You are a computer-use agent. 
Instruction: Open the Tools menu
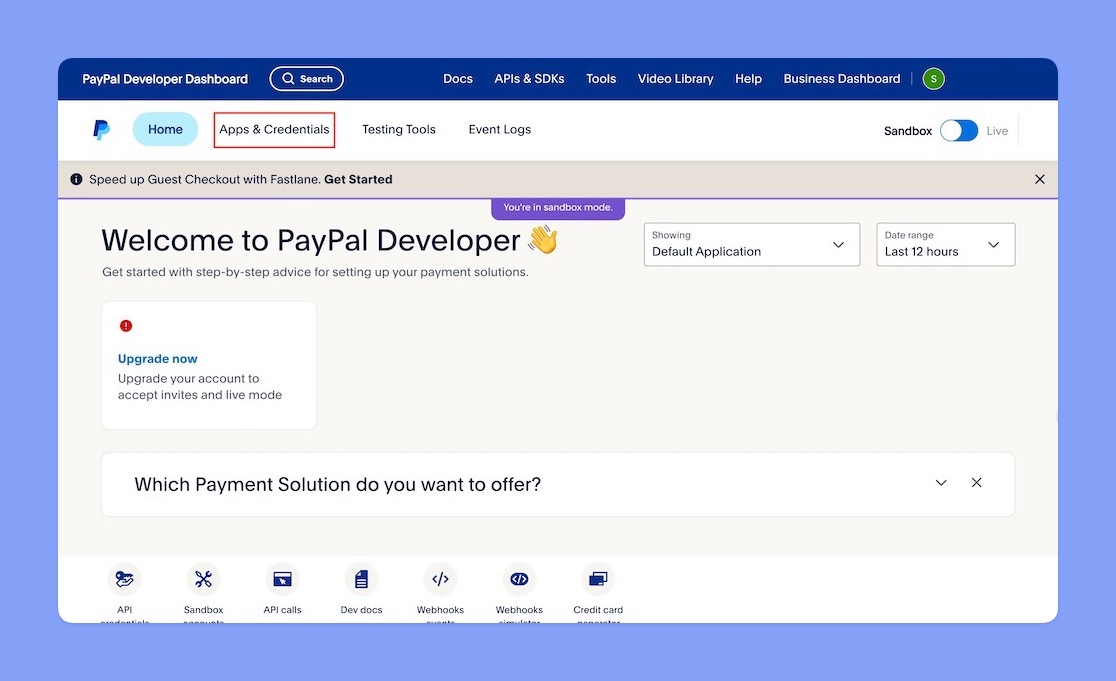[x=601, y=79]
